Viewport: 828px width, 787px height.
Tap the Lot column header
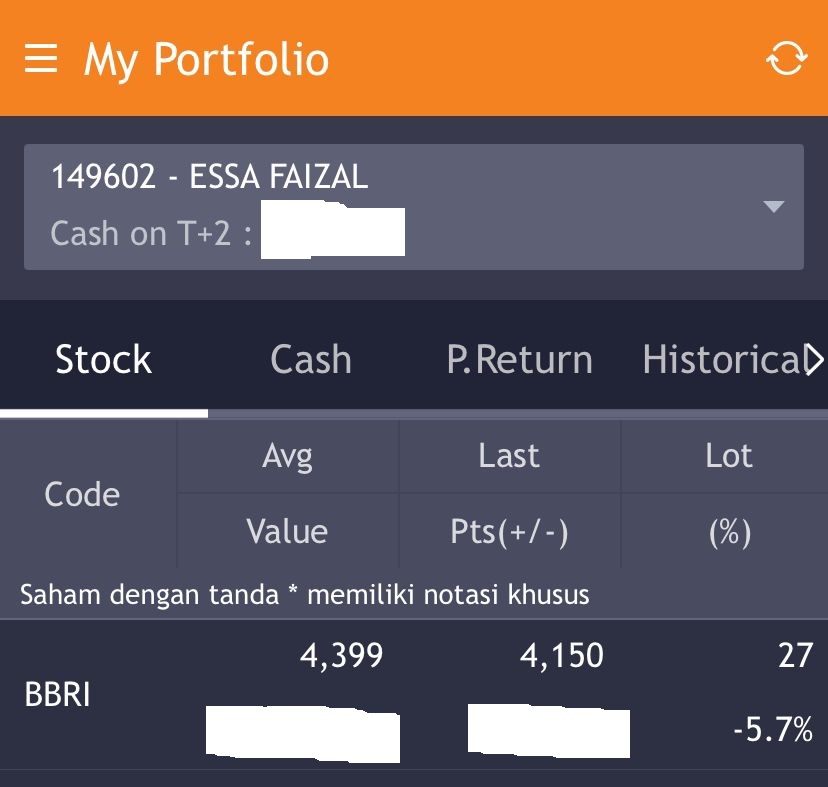(x=729, y=455)
